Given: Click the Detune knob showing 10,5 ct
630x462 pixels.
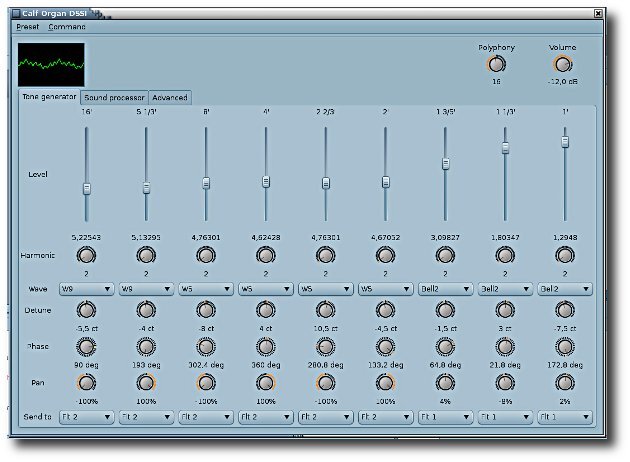Looking at the screenshot, I should (326, 310).
